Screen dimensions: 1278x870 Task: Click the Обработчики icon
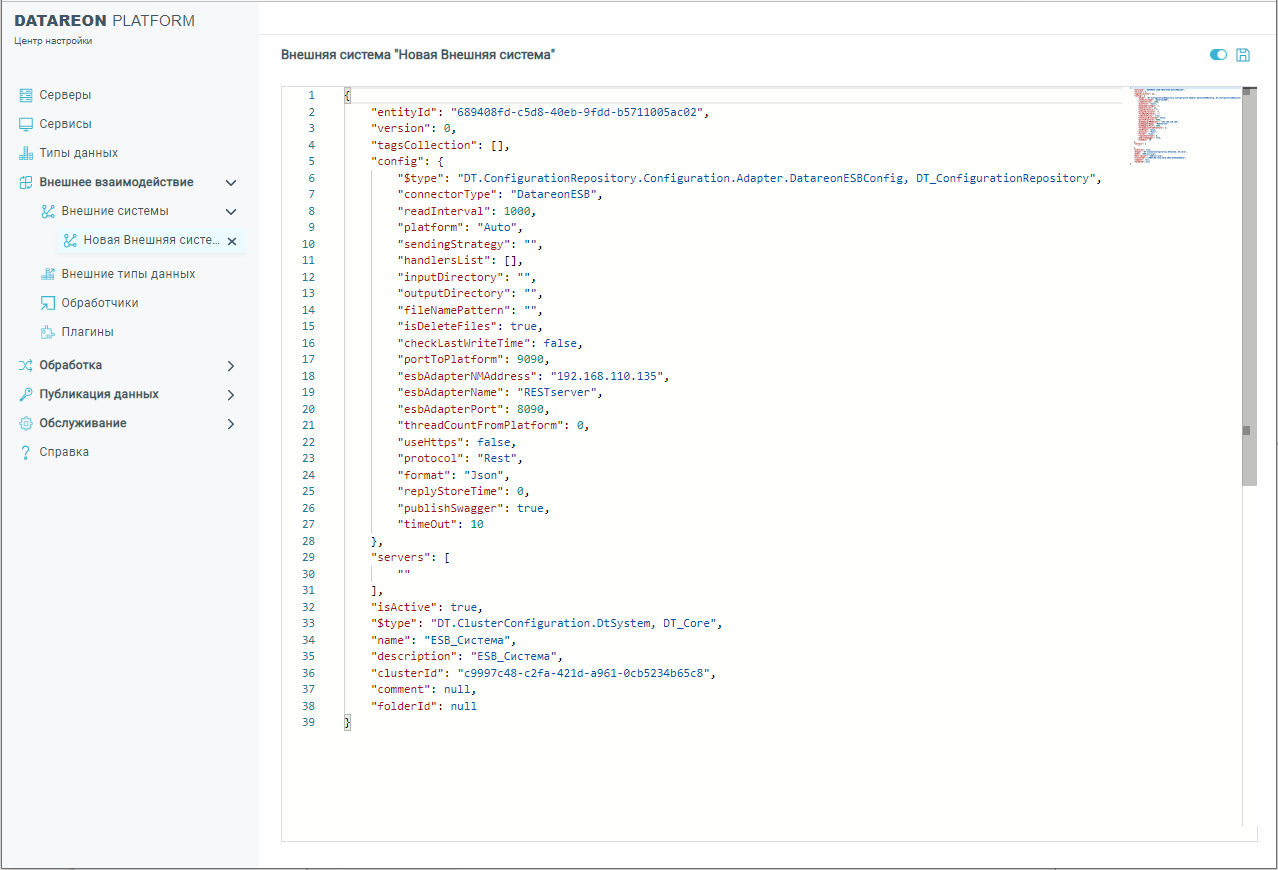point(47,303)
